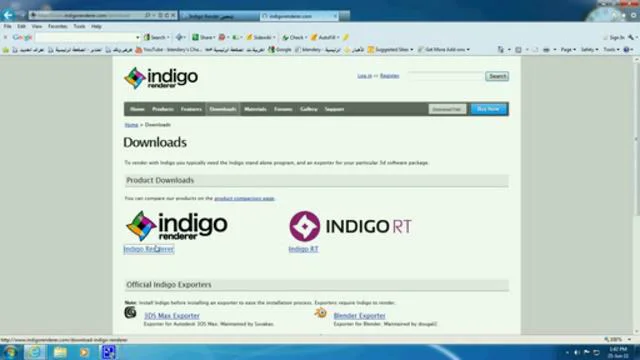Click the IE home icon in command bar
The width and height of the screenshot is (640, 360).
point(501,50)
